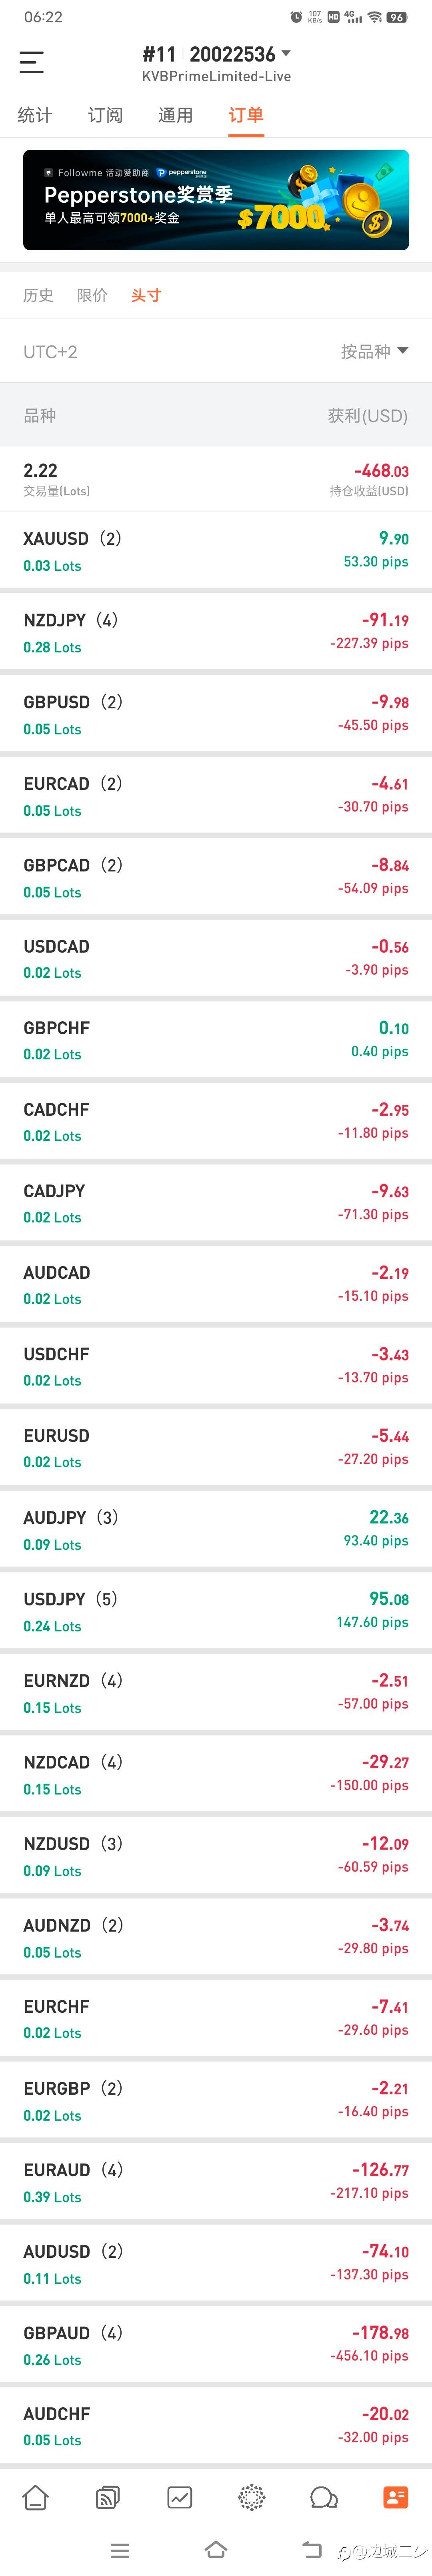432x2576 pixels.
Task: Tap the Android back navigation icon
Action: point(312,2549)
